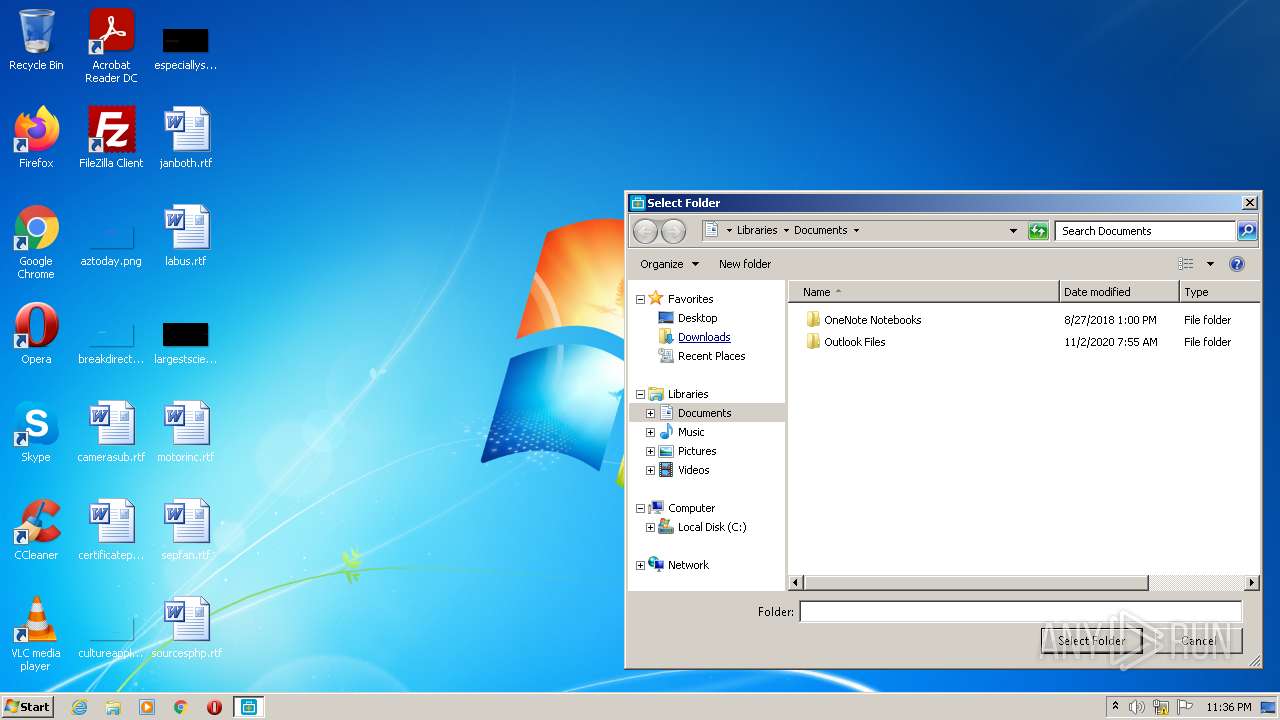The width and height of the screenshot is (1280, 720).
Task: Click the taskbar clock showing 11:36 PM
Action: [x=1229, y=707]
